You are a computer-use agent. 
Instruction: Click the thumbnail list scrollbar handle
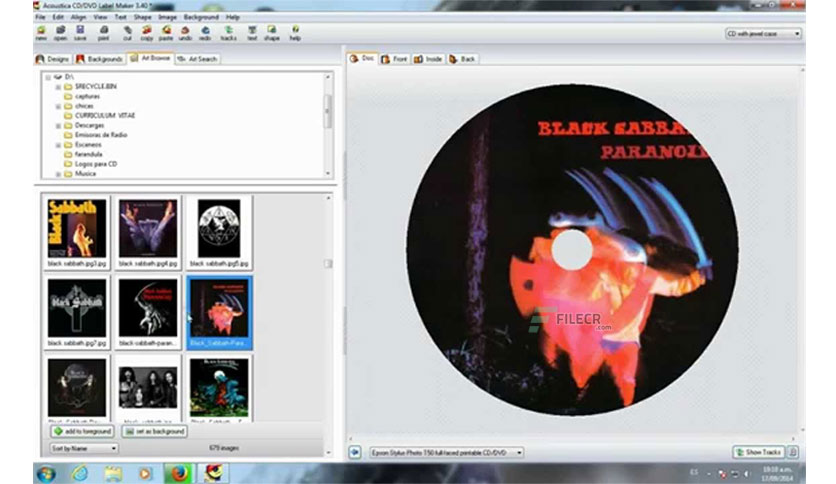coord(328,264)
